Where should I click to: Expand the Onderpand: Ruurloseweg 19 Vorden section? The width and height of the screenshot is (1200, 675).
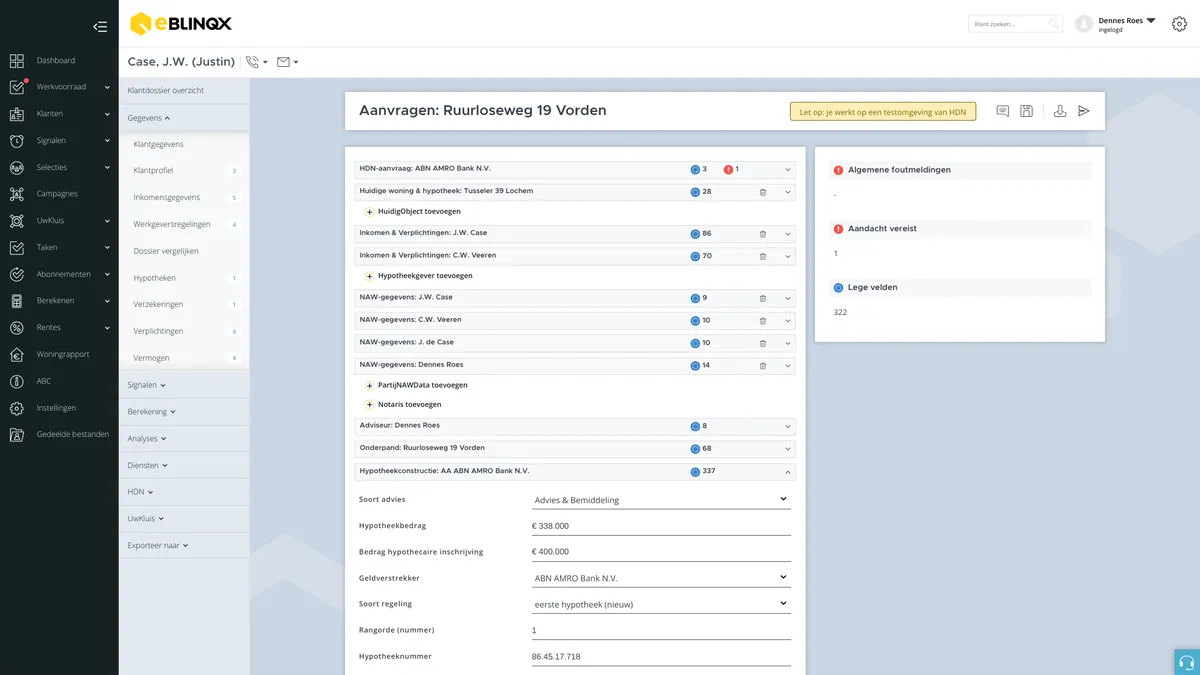788,449
